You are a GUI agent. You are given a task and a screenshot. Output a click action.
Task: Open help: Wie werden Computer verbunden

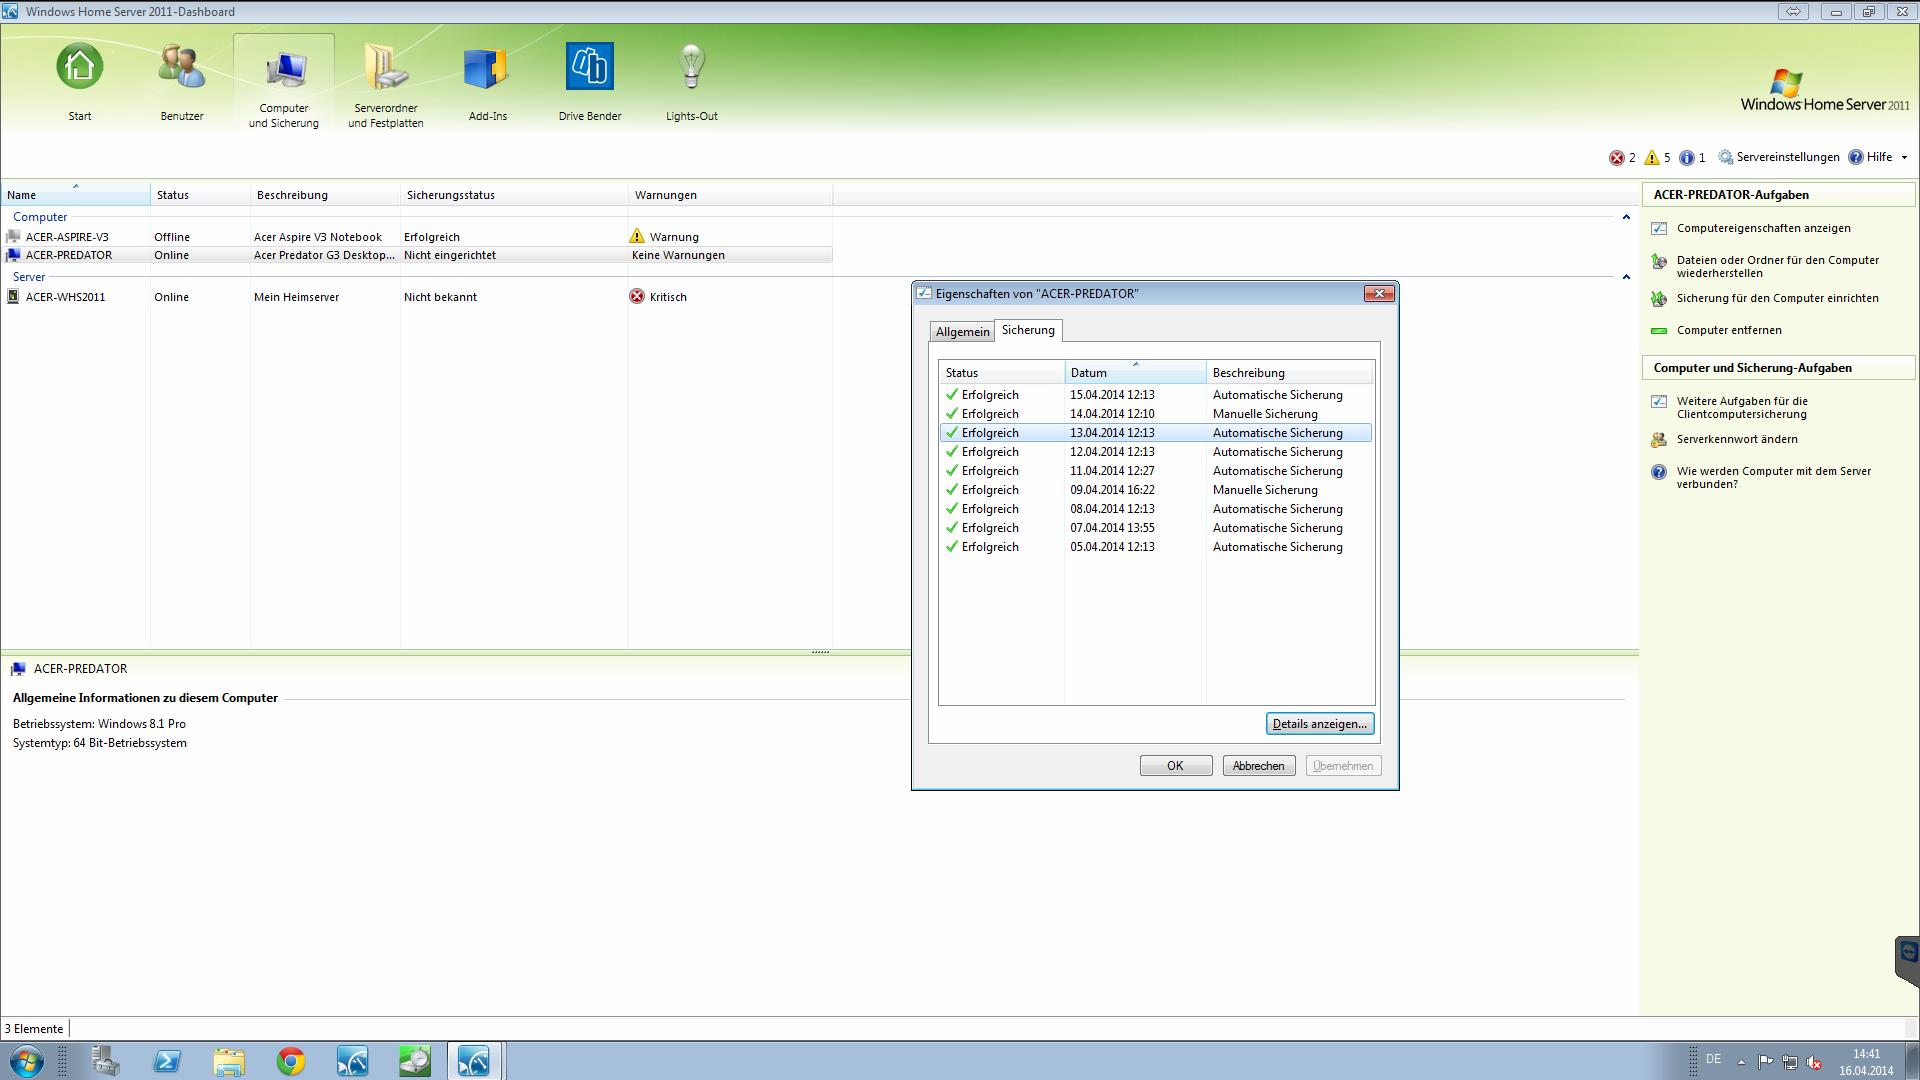click(x=1773, y=477)
